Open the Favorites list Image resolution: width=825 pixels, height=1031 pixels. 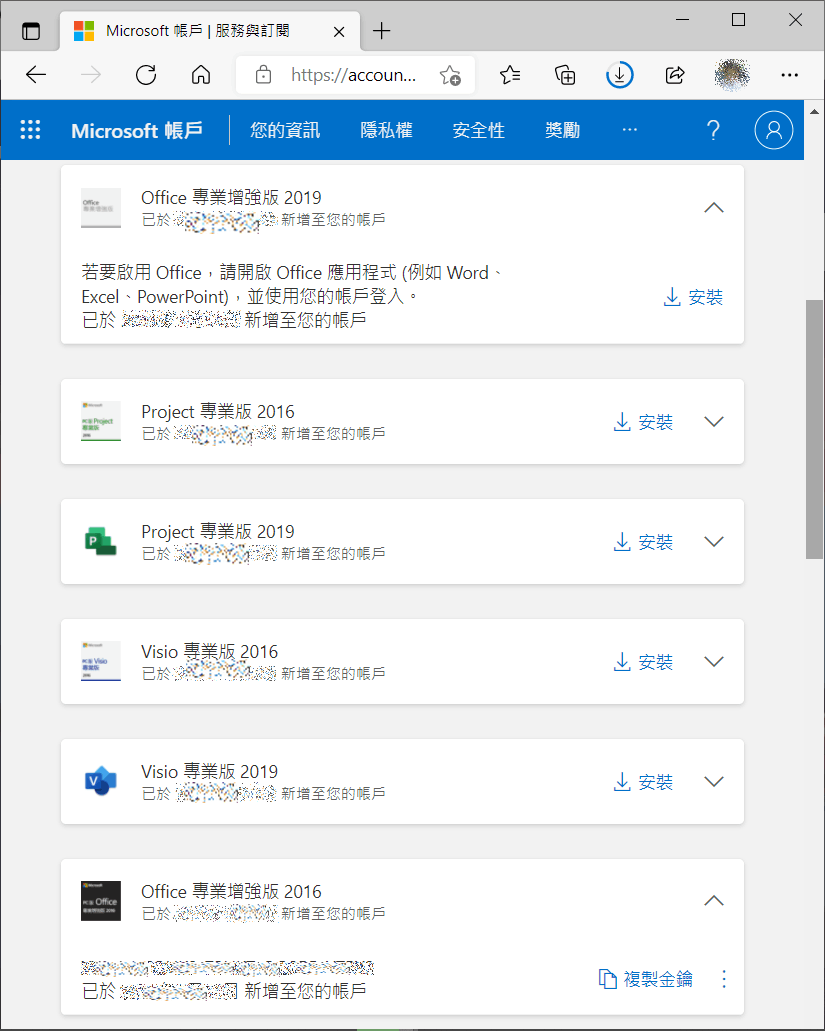point(510,75)
